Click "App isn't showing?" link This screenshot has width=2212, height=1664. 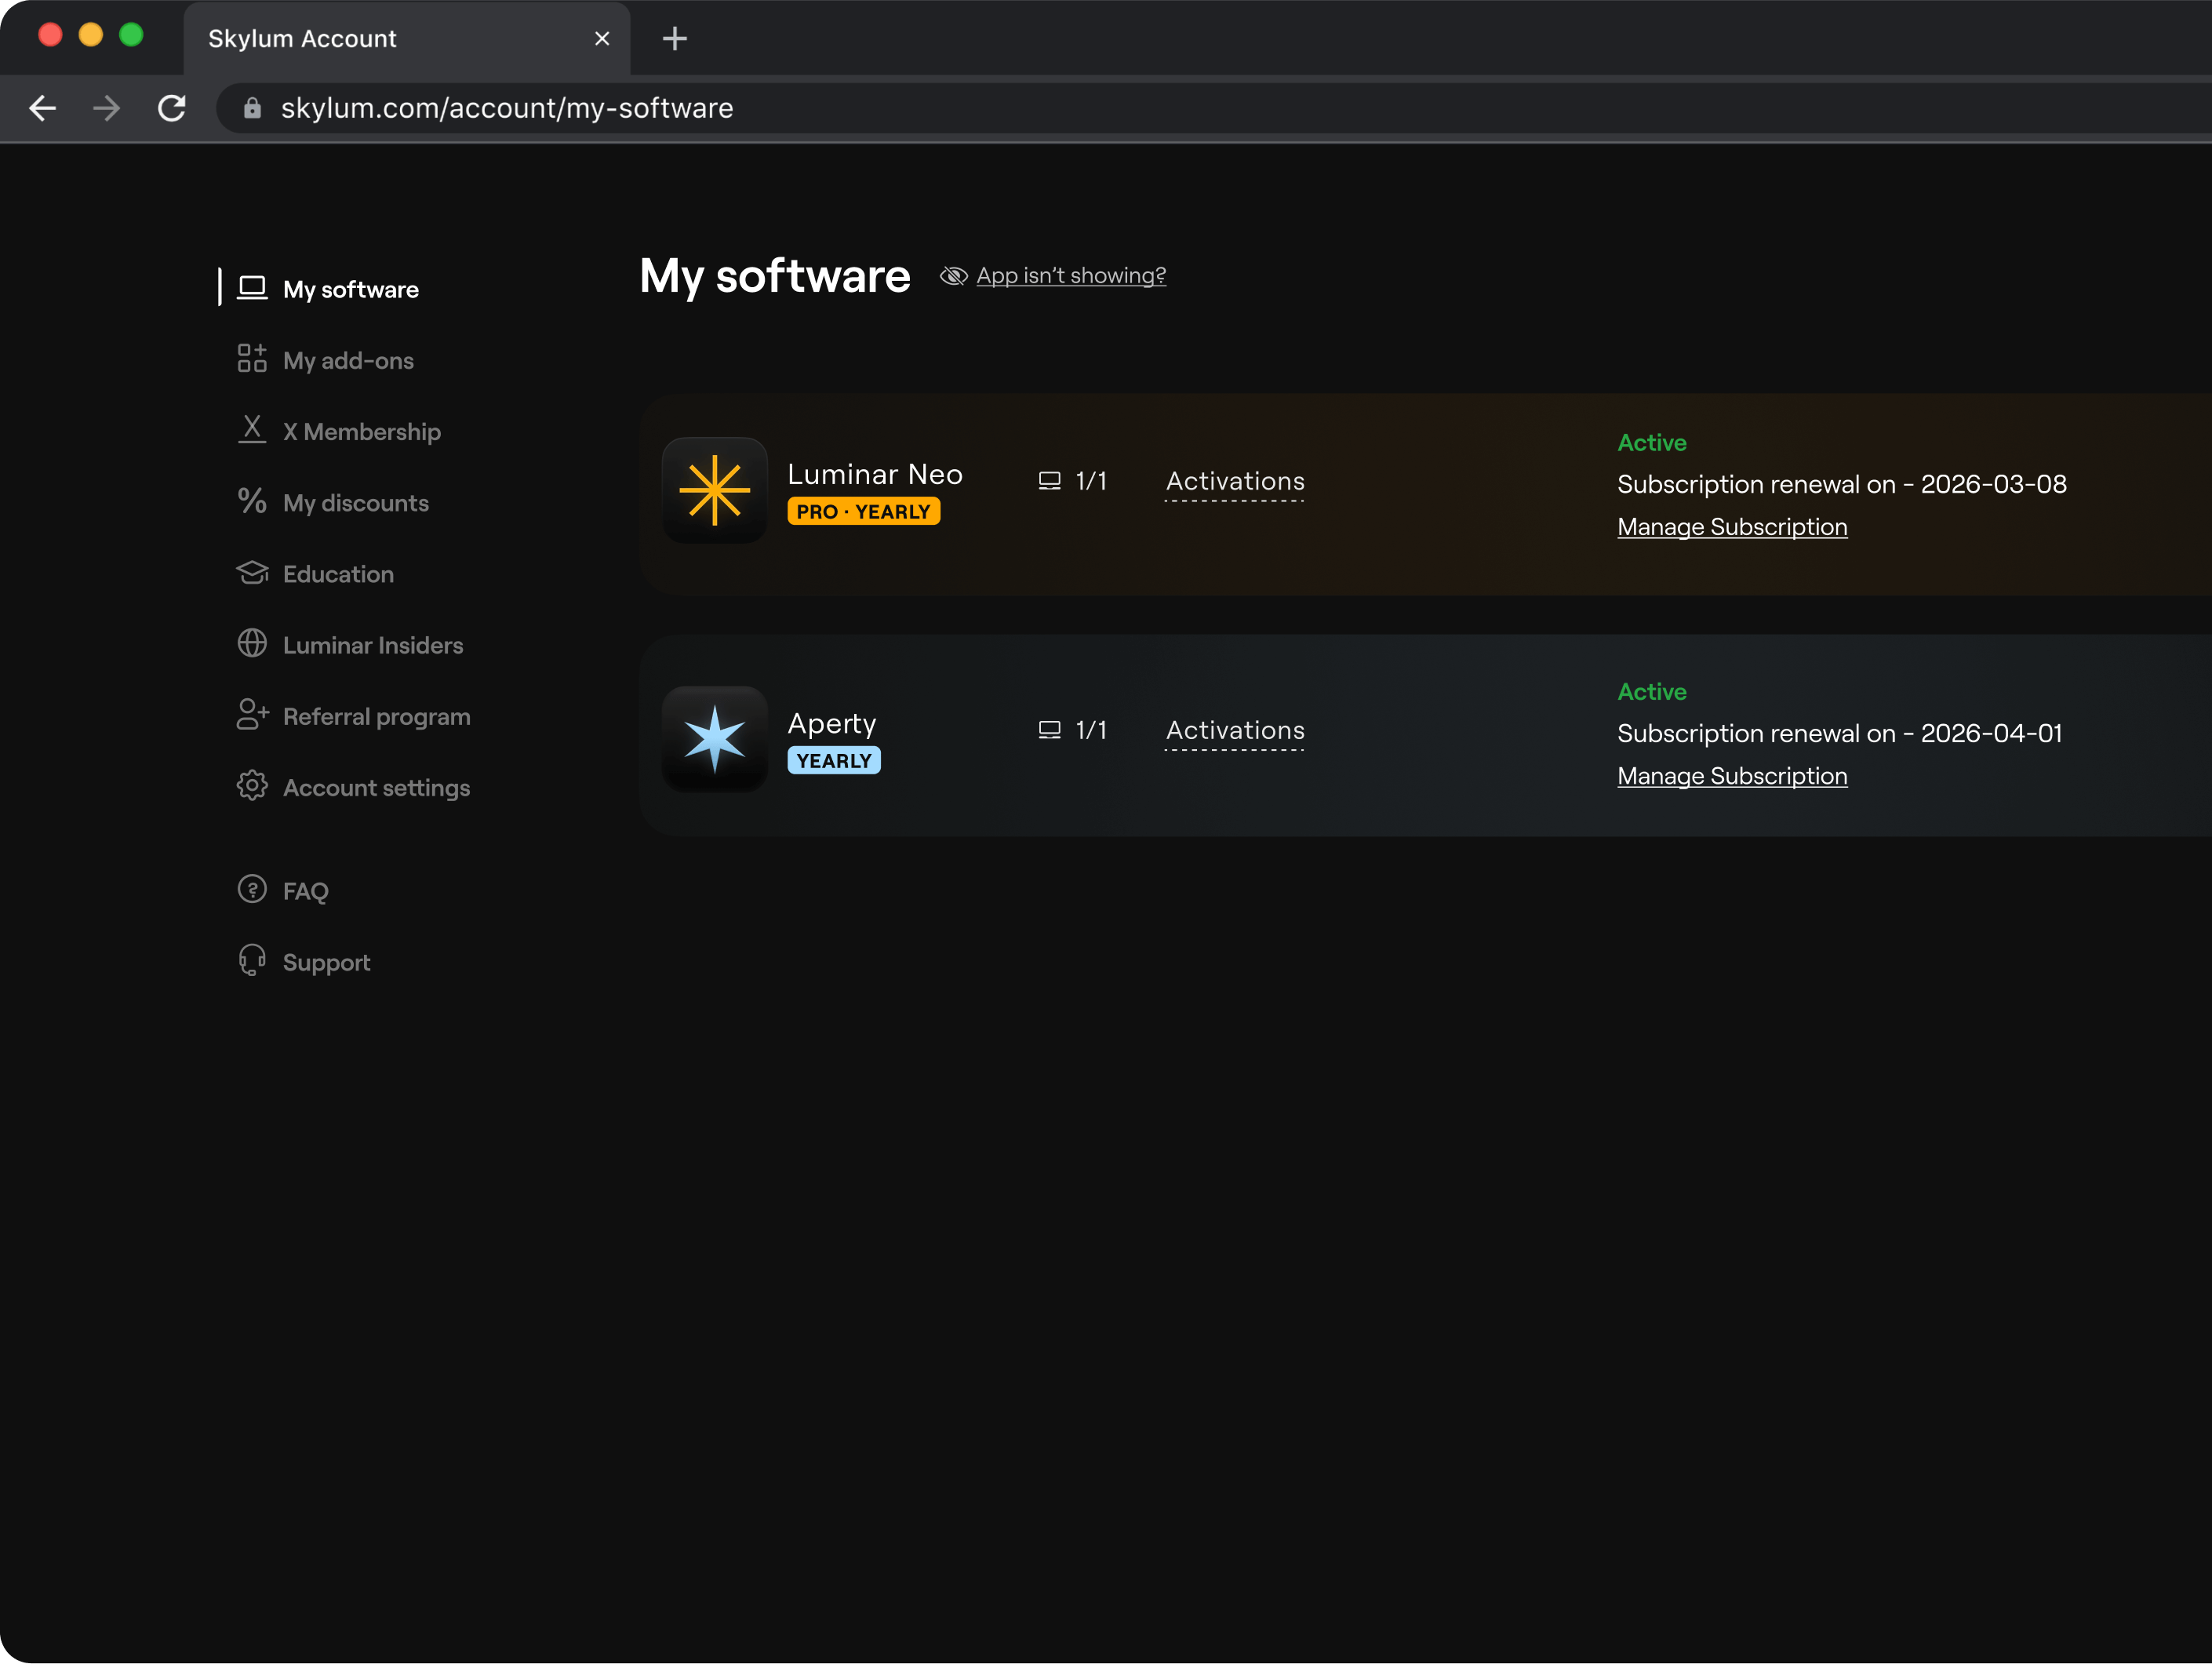[x=1071, y=275]
